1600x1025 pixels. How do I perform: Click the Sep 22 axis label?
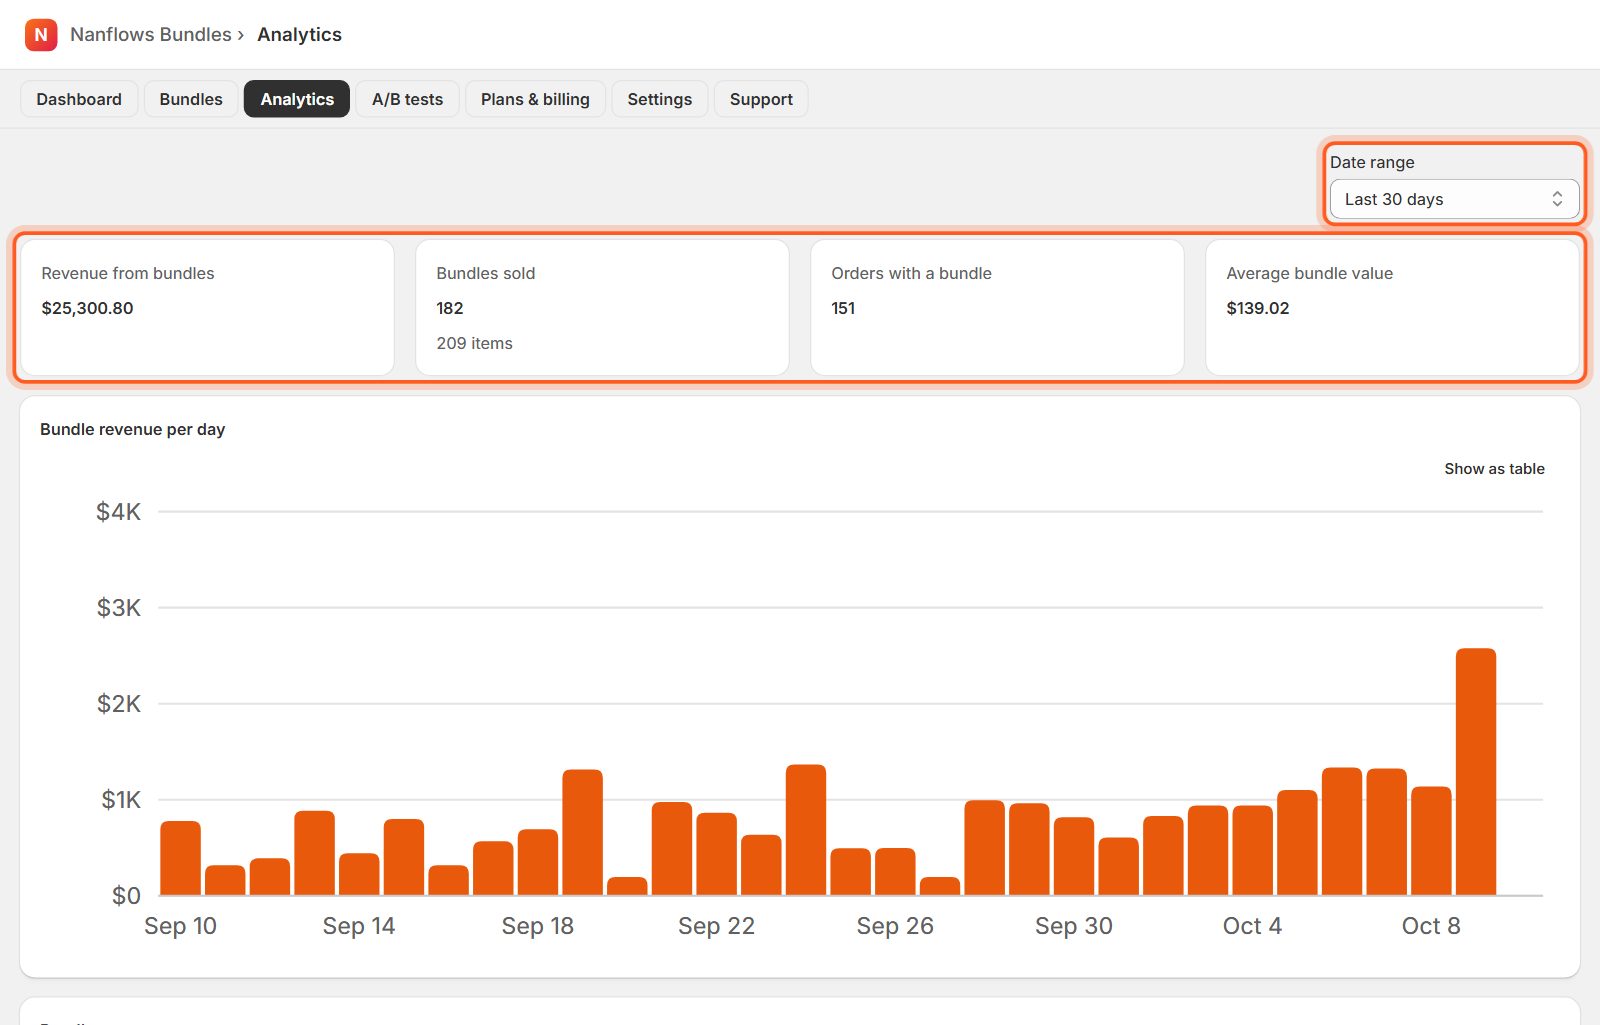716,926
